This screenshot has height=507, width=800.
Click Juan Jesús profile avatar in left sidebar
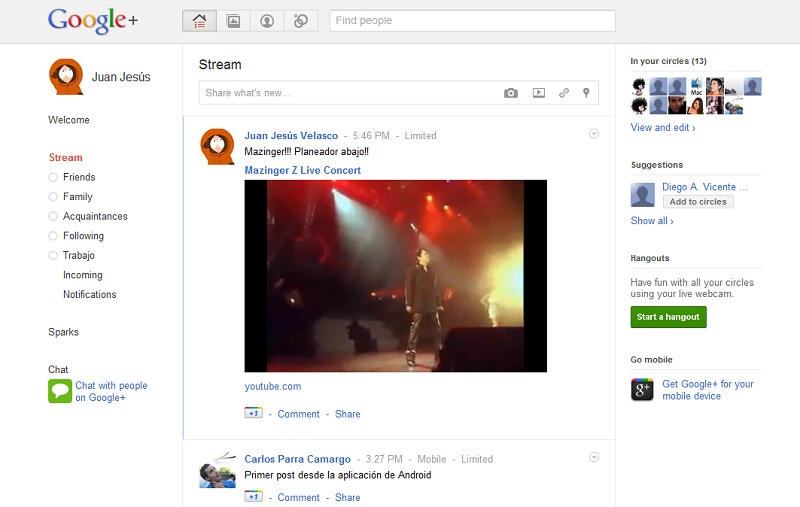tap(66, 77)
